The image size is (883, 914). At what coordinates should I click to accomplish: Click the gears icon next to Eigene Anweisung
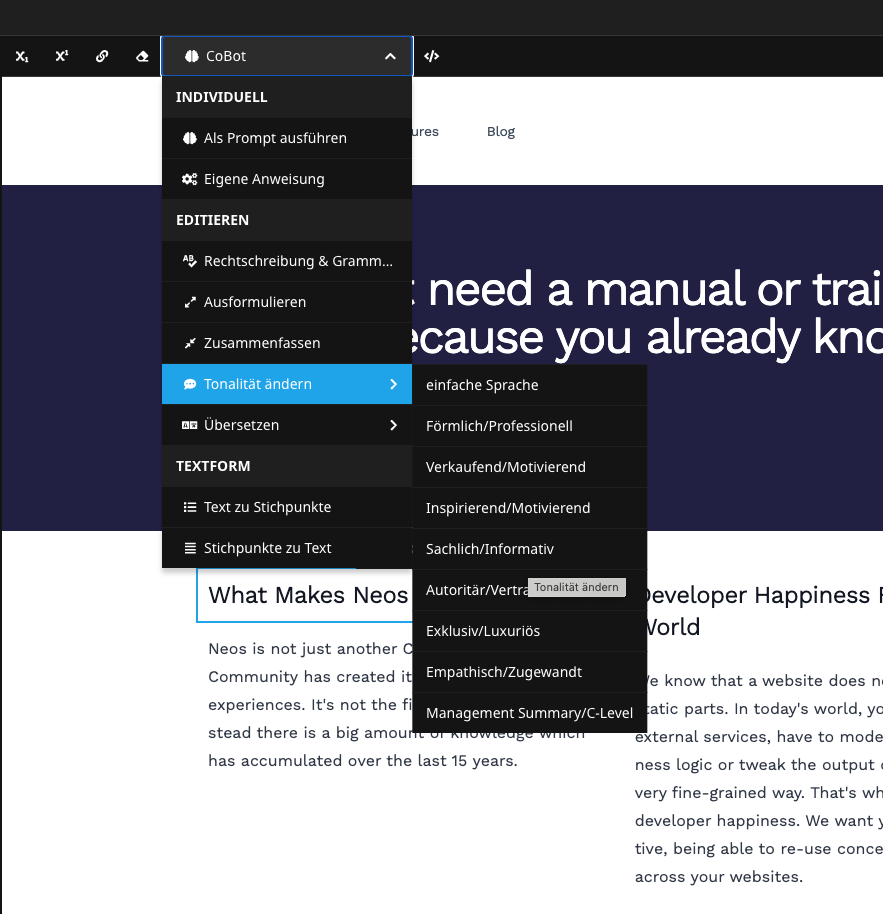tap(190, 178)
